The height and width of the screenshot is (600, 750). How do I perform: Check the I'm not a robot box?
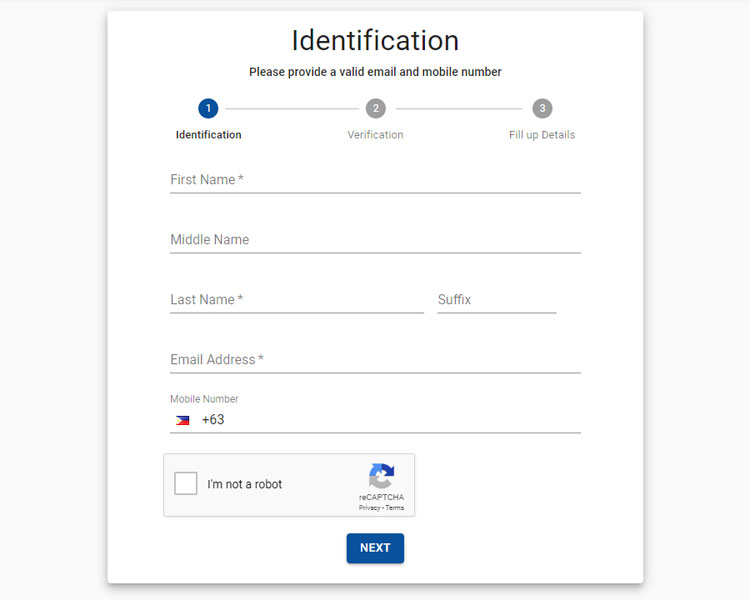click(x=186, y=483)
